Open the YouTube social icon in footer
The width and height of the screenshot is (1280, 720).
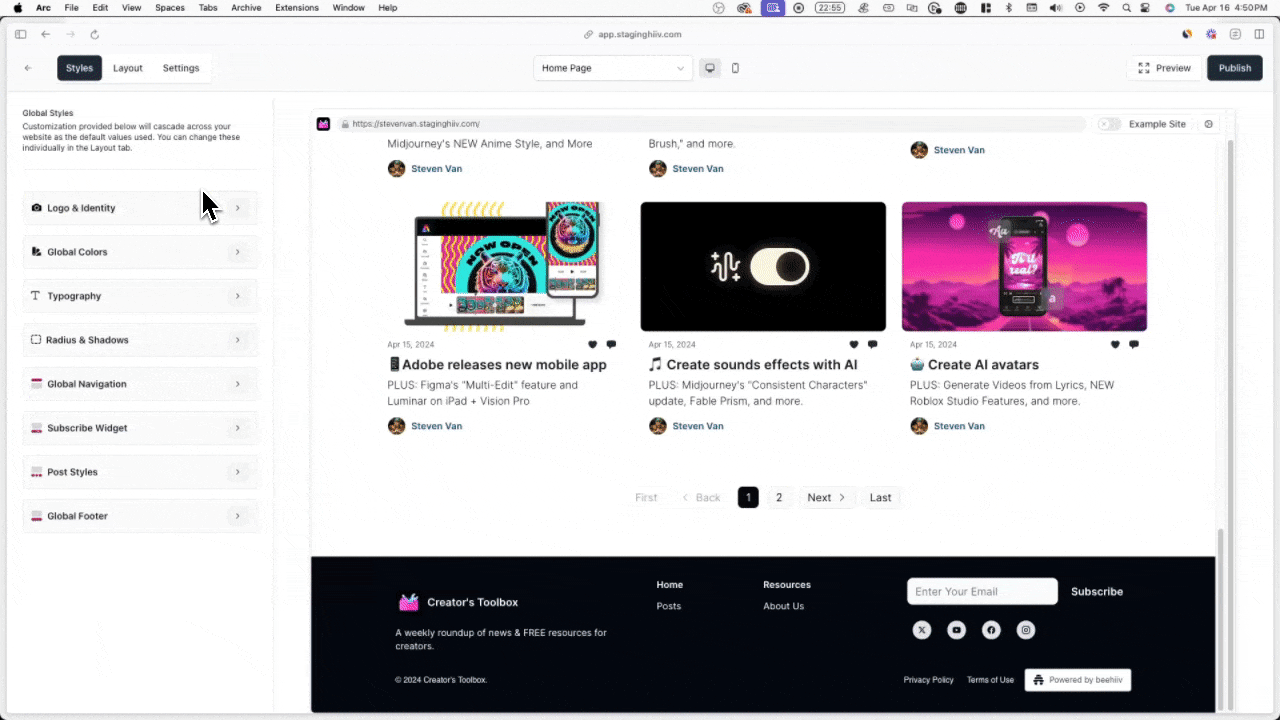957,630
